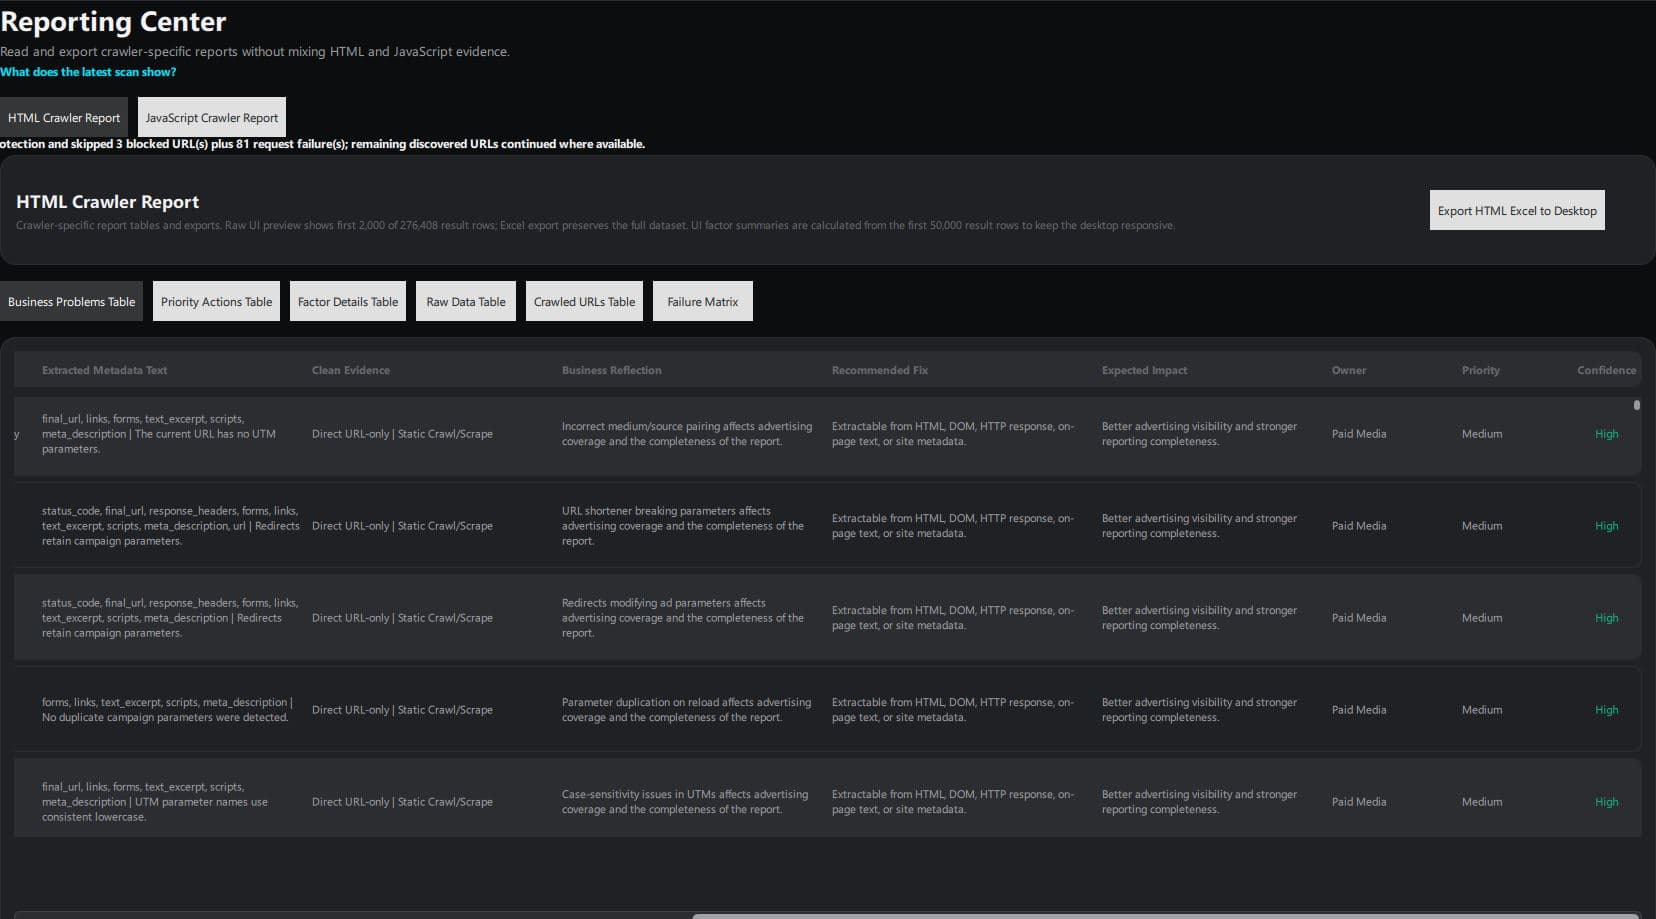Click the Confidence column header
The image size is (1656, 919).
pyautogui.click(x=1607, y=370)
